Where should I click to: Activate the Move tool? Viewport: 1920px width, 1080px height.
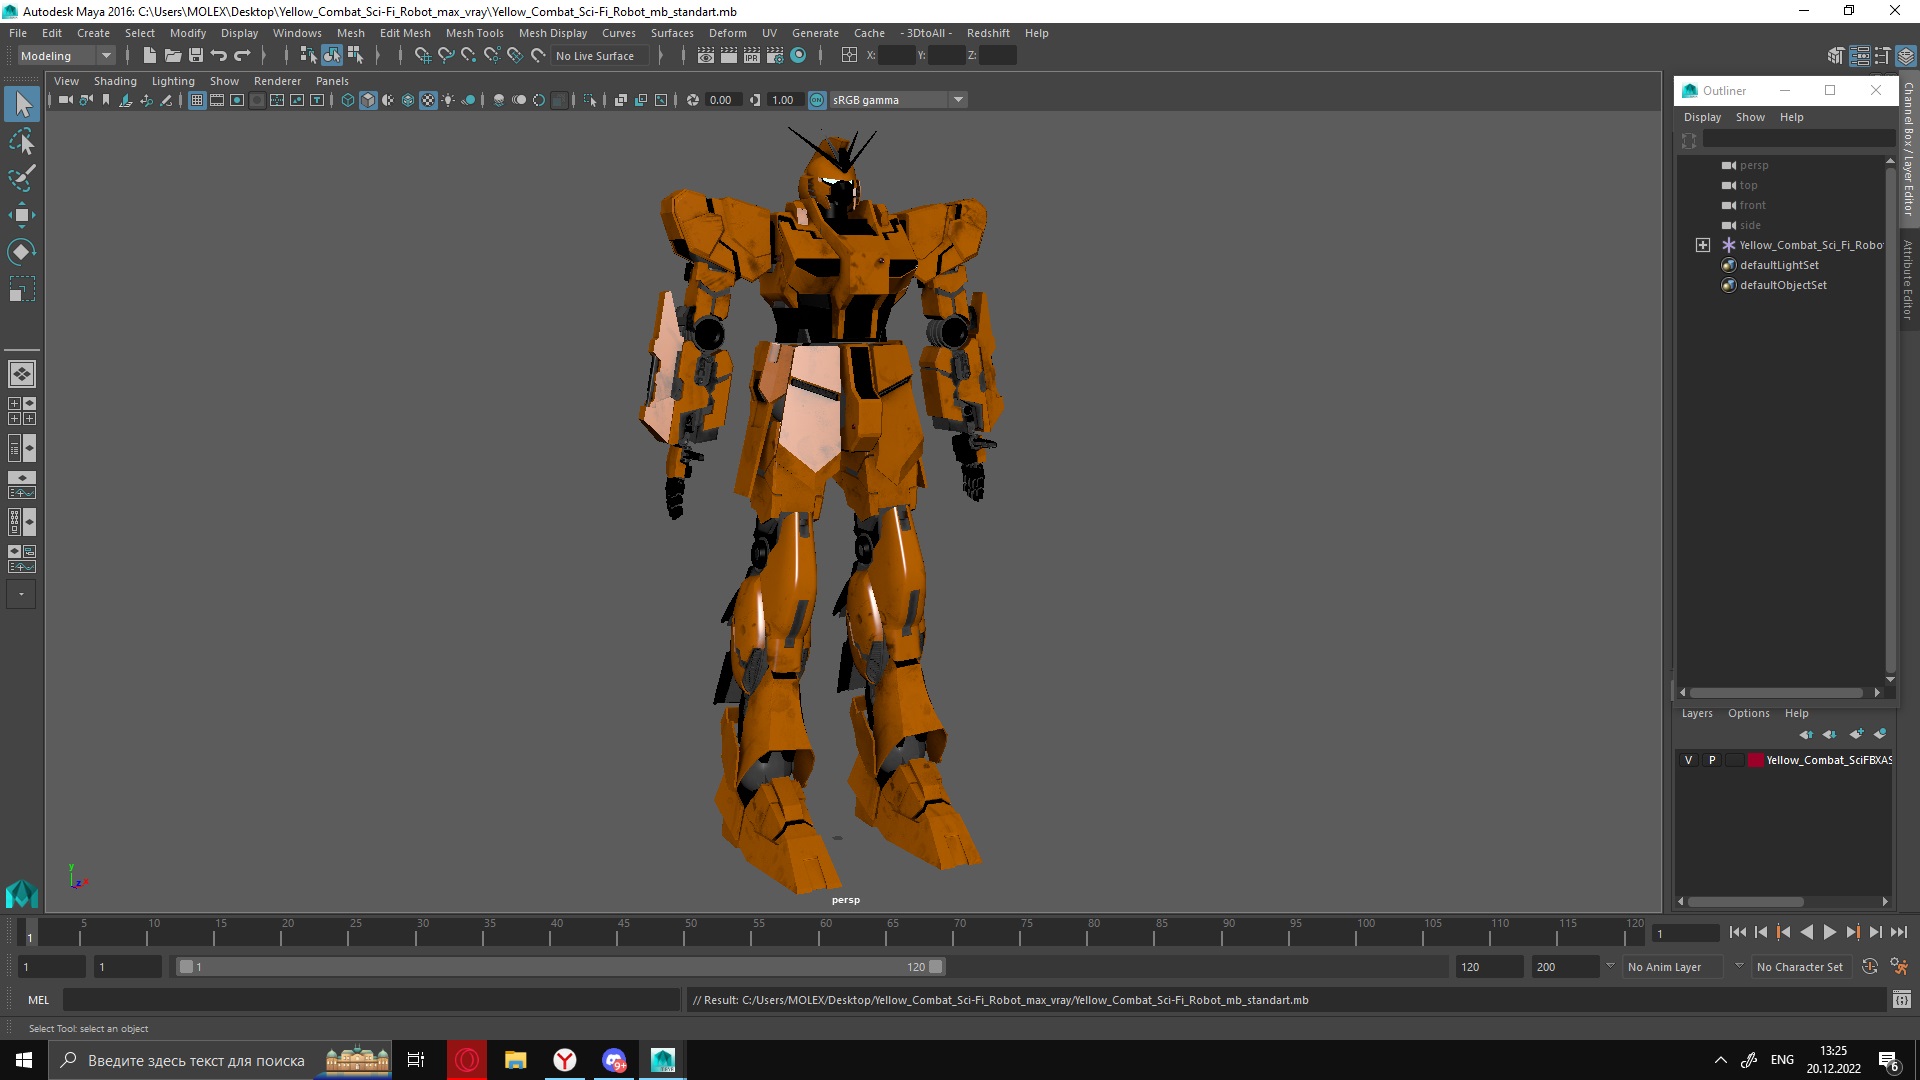(x=22, y=215)
